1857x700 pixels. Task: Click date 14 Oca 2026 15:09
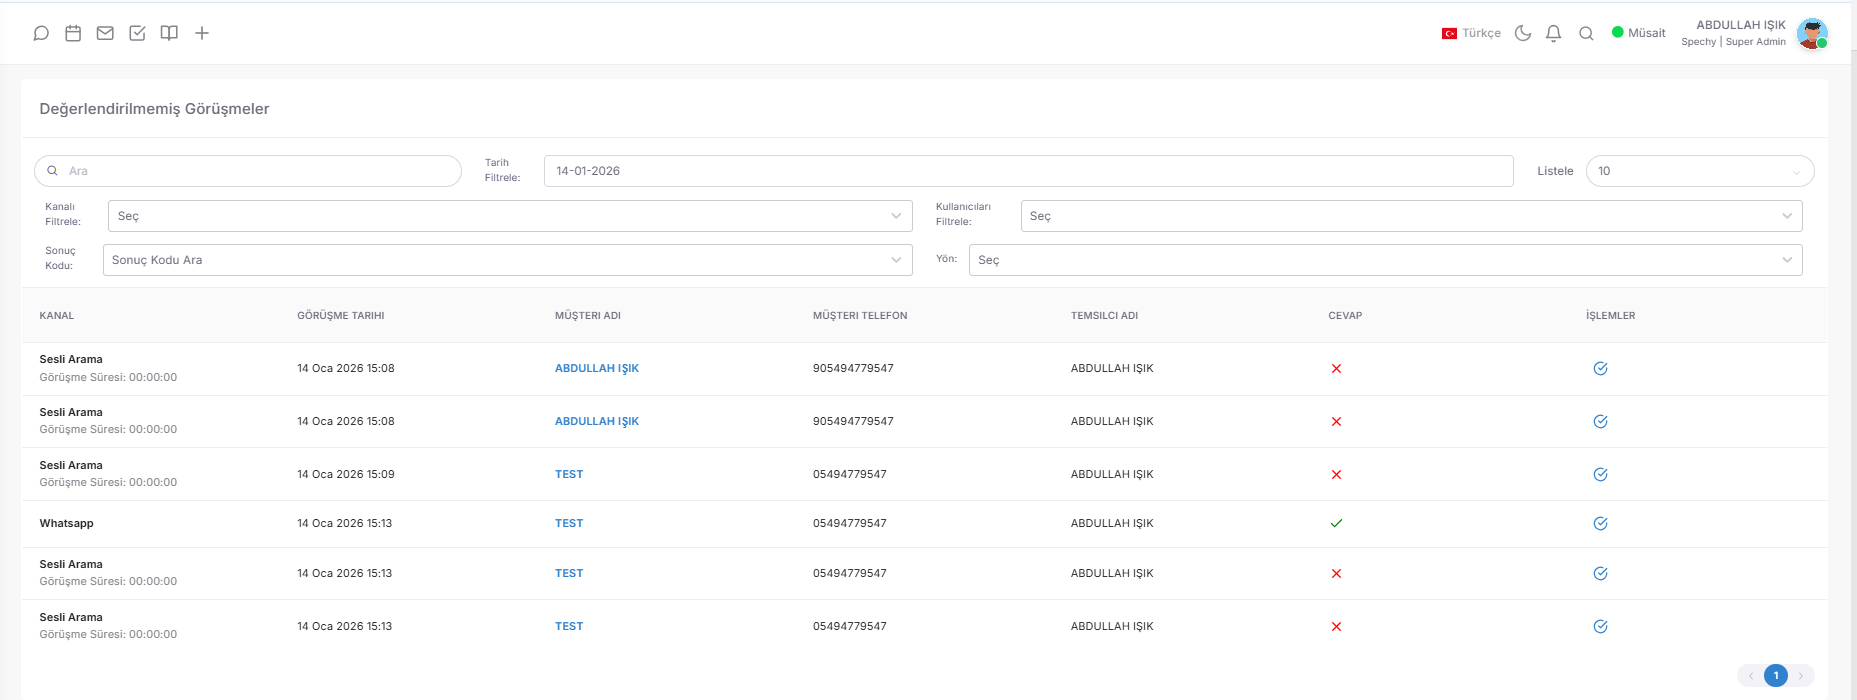coord(346,474)
